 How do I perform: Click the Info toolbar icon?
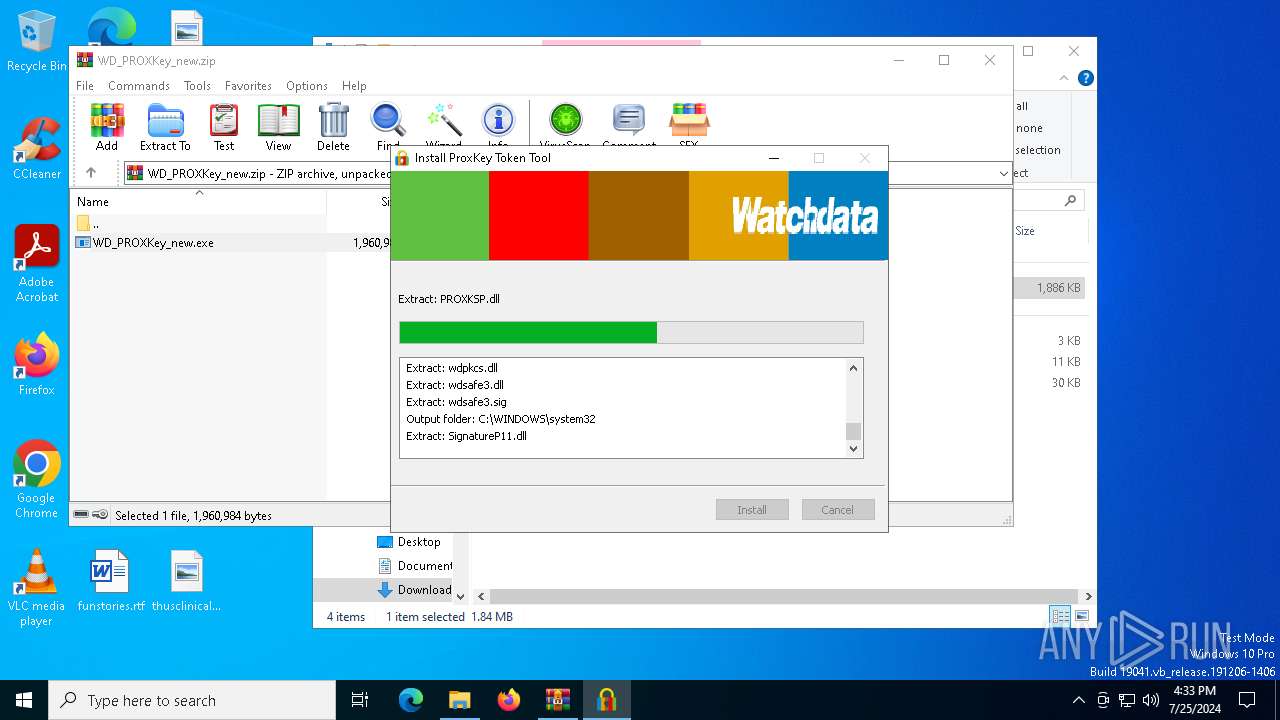coord(498,121)
